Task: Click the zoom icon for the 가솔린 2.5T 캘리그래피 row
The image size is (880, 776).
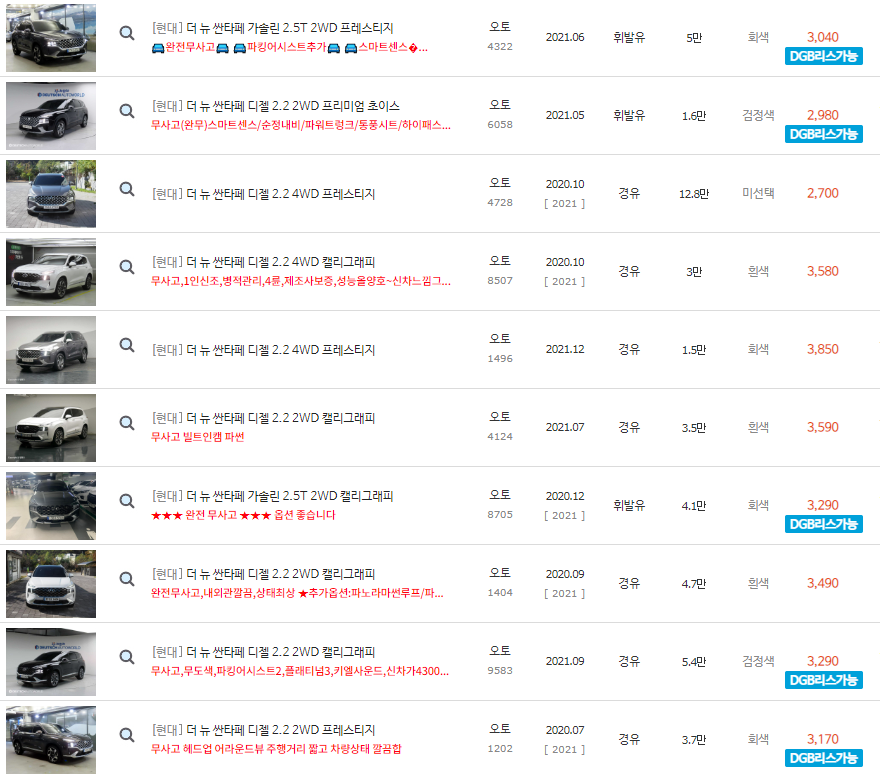Action: (126, 501)
